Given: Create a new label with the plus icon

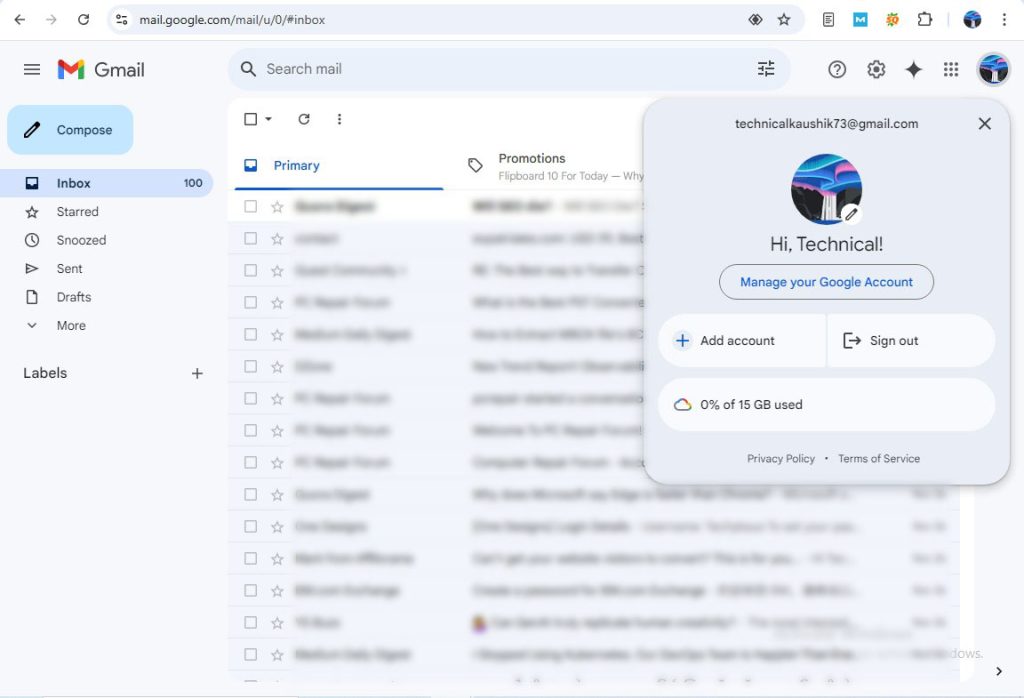Looking at the screenshot, I should [197, 373].
